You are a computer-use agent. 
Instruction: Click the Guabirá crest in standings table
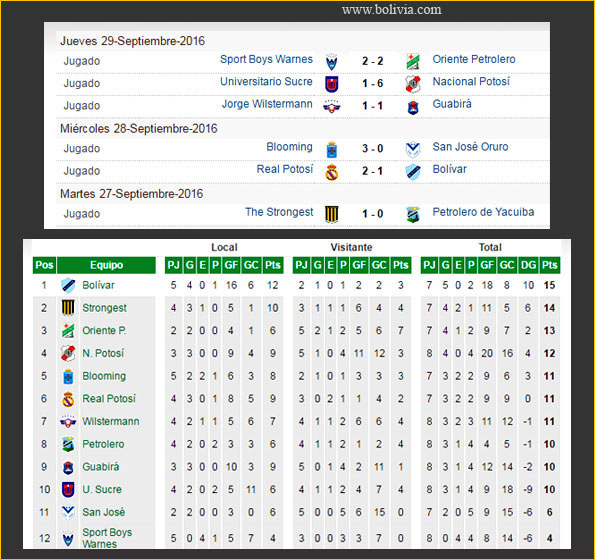(68, 467)
